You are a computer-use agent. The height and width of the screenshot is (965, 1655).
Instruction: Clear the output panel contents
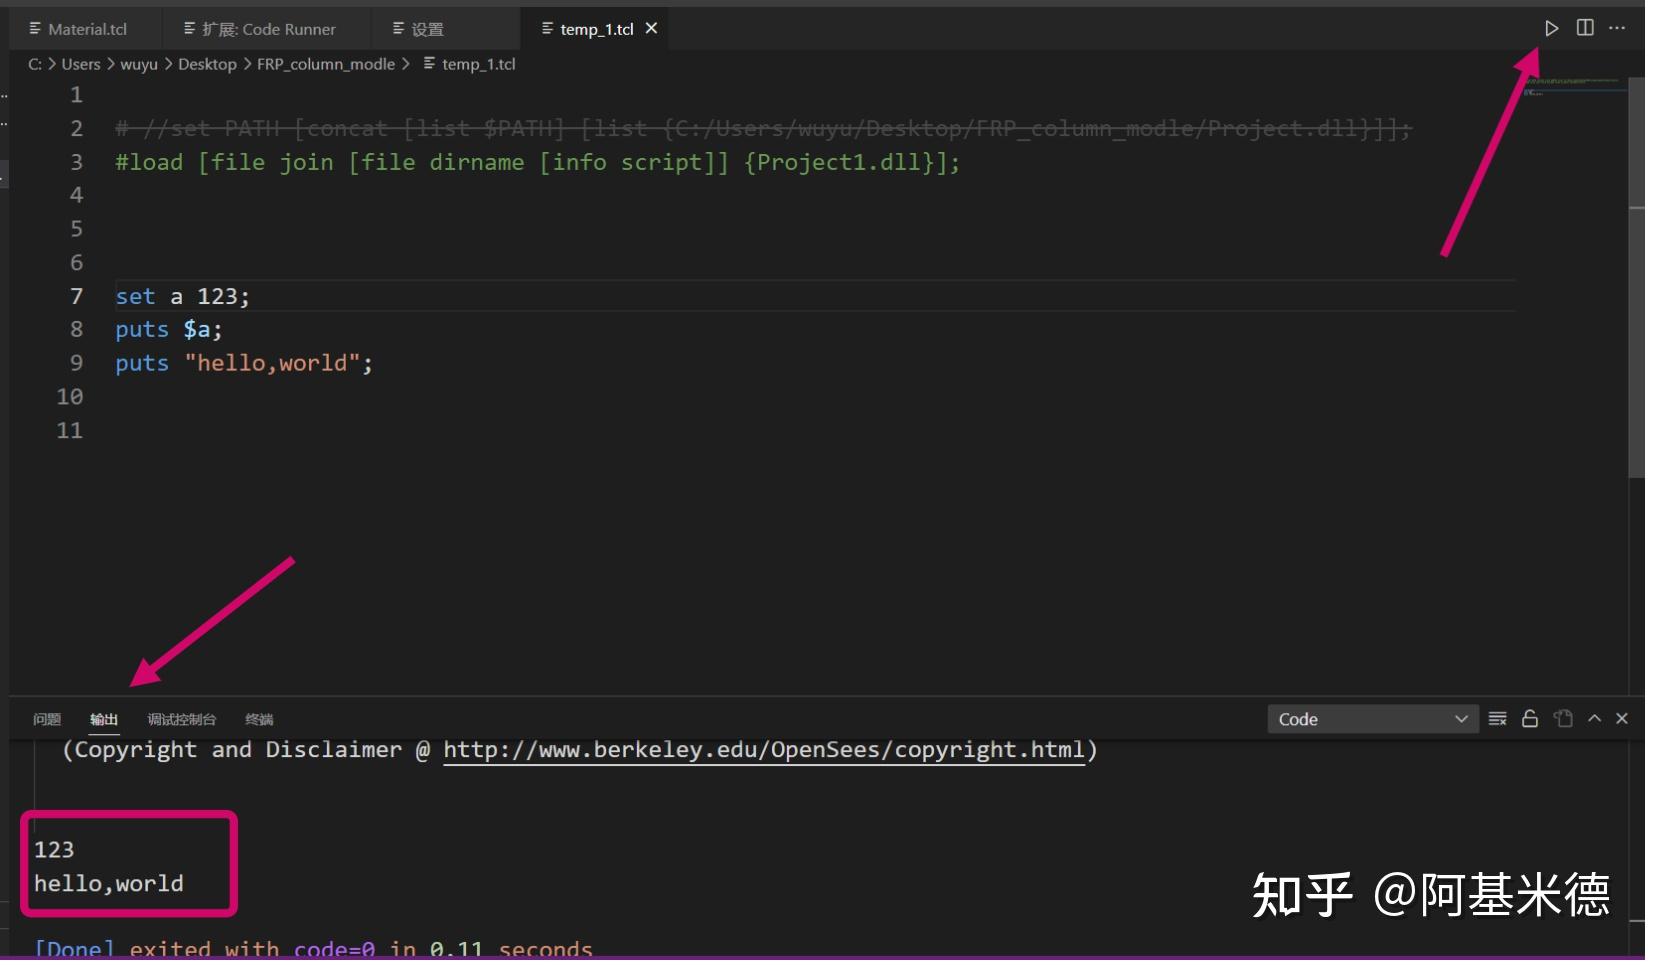1497,718
